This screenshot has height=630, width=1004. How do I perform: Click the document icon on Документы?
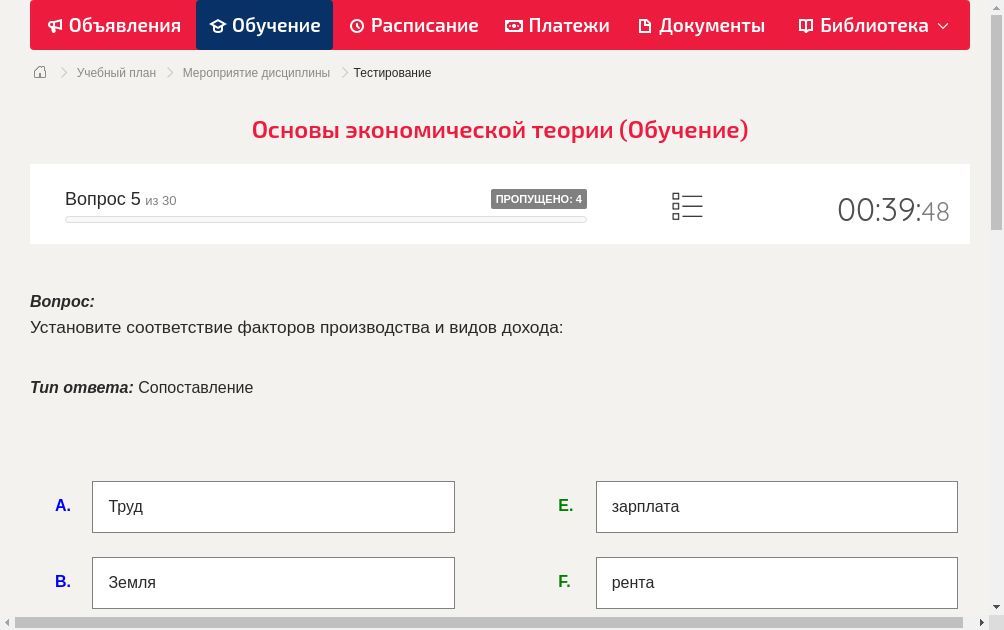(x=647, y=25)
